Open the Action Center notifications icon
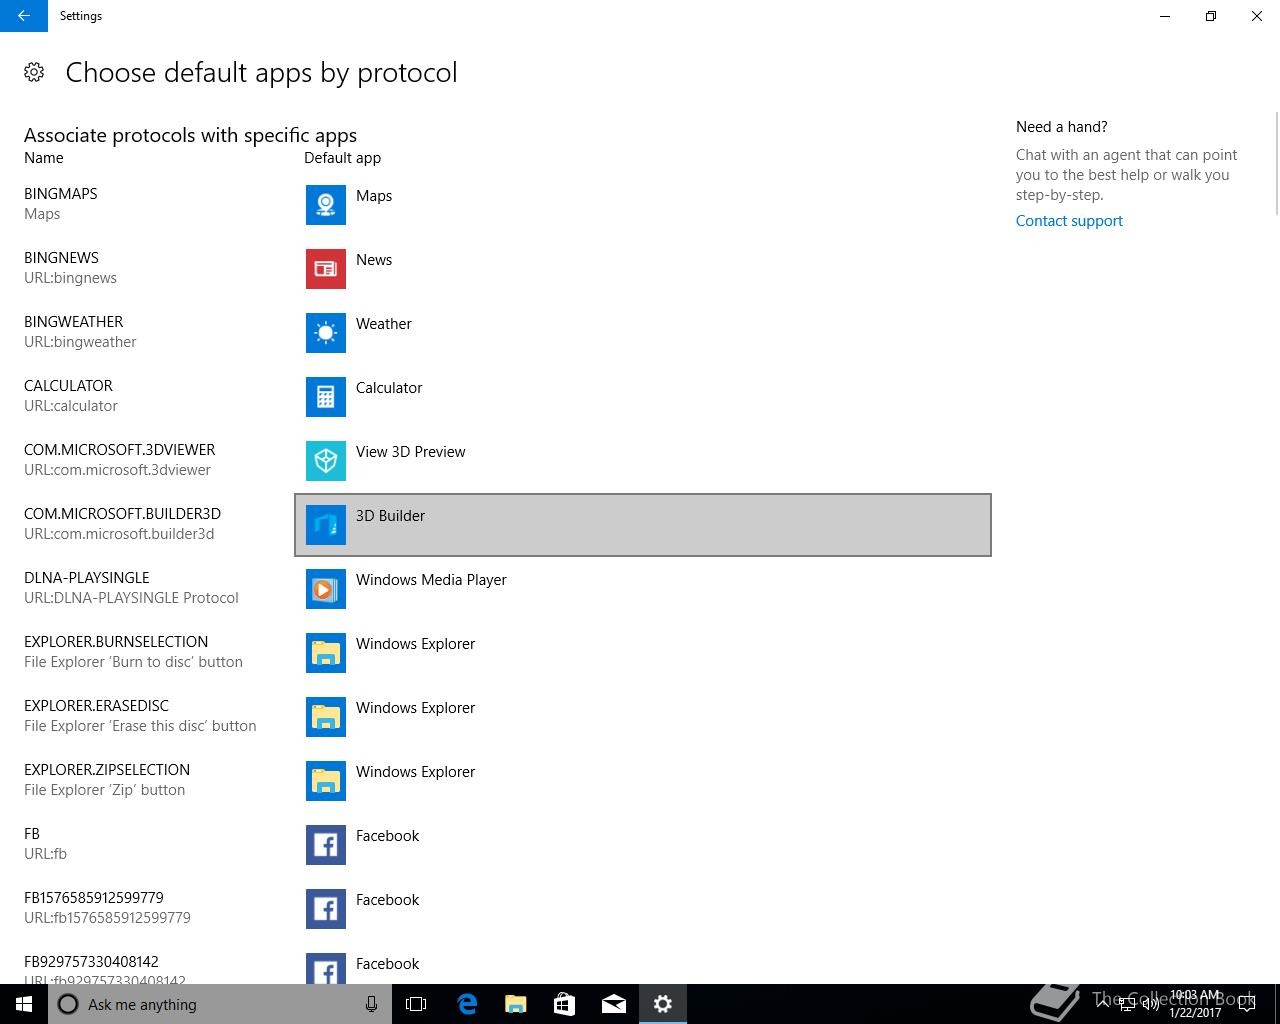Image resolution: width=1280 pixels, height=1024 pixels. (x=1246, y=1004)
